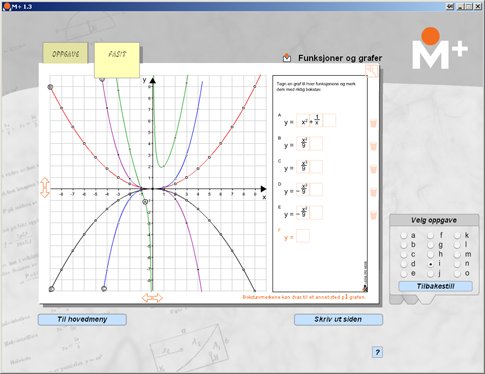Click the vertical resize arrow left of graph
This screenshot has width=485, height=374.
45,188
